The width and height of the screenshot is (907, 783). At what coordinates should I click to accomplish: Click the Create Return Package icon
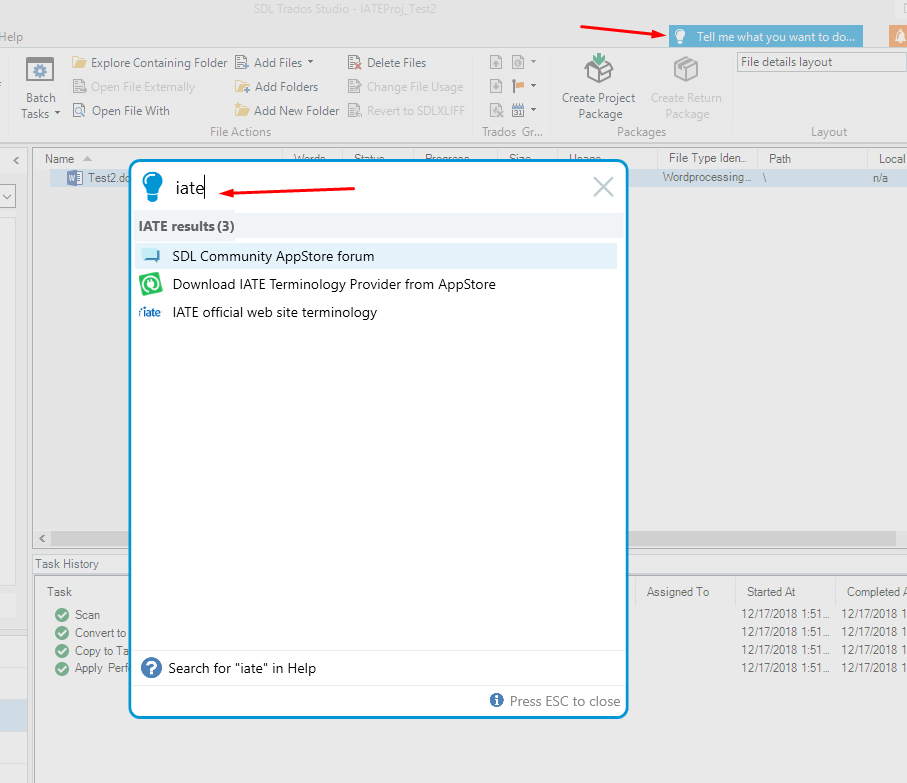(686, 69)
